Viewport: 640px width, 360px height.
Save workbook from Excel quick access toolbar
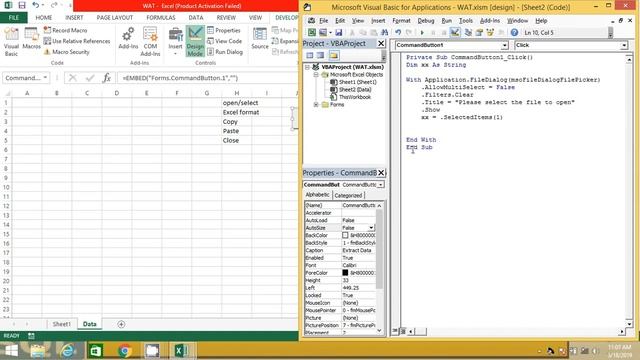coord(22,6)
